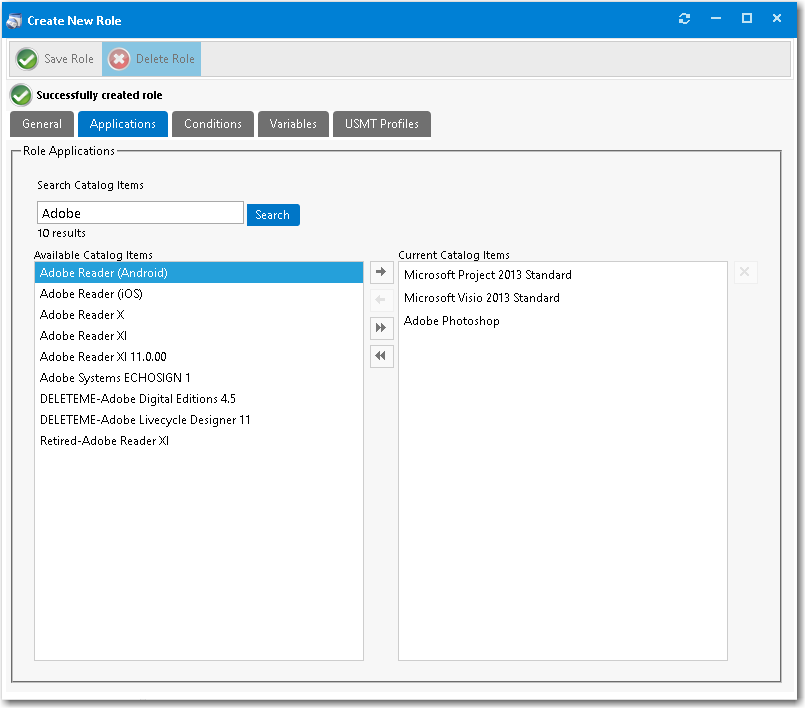Remove item with single left arrow
Image resolution: width=805 pixels, height=708 pixels.
381,300
